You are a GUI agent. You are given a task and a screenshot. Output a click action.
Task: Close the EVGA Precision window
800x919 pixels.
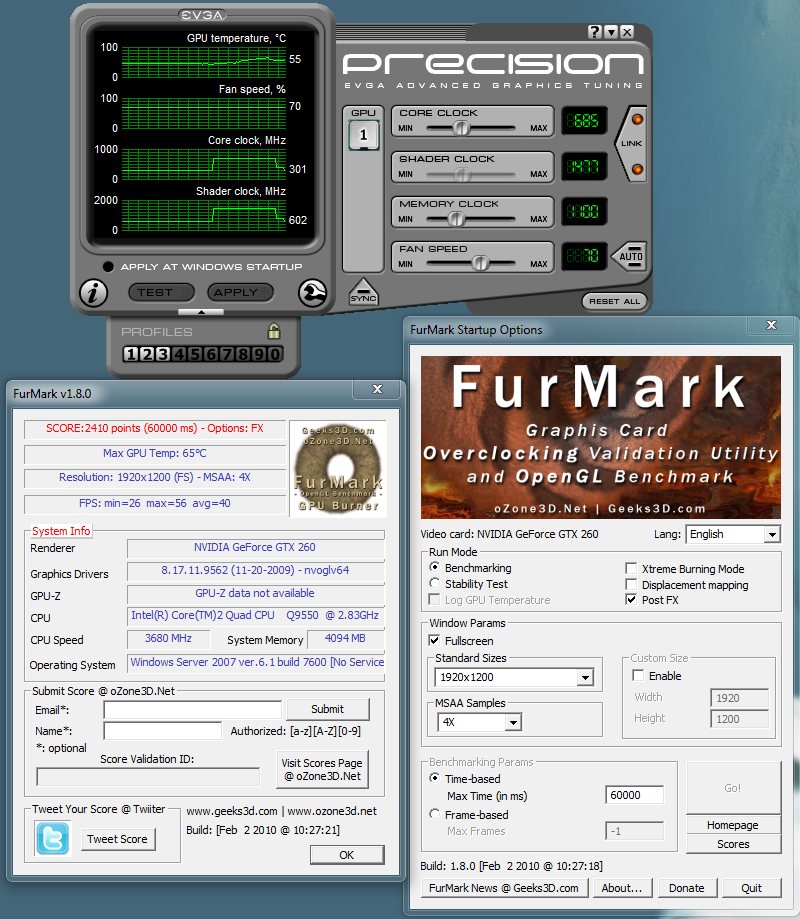pyautogui.click(x=627, y=32)
